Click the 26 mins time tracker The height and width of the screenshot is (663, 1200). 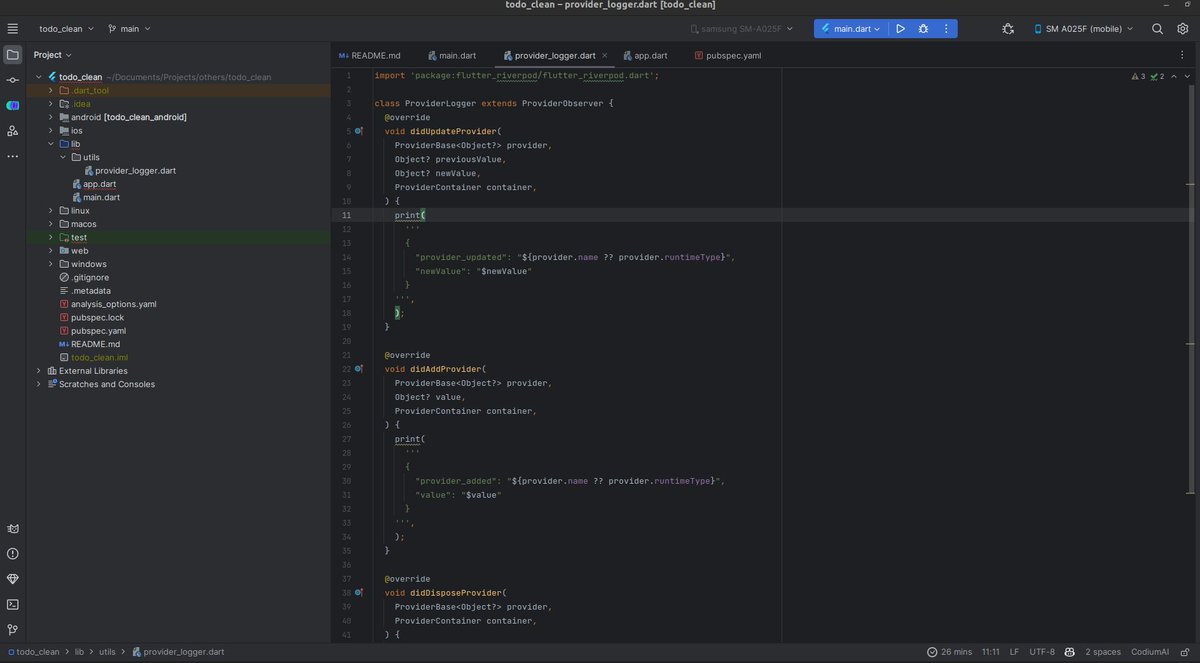click(x=949, y=652)
